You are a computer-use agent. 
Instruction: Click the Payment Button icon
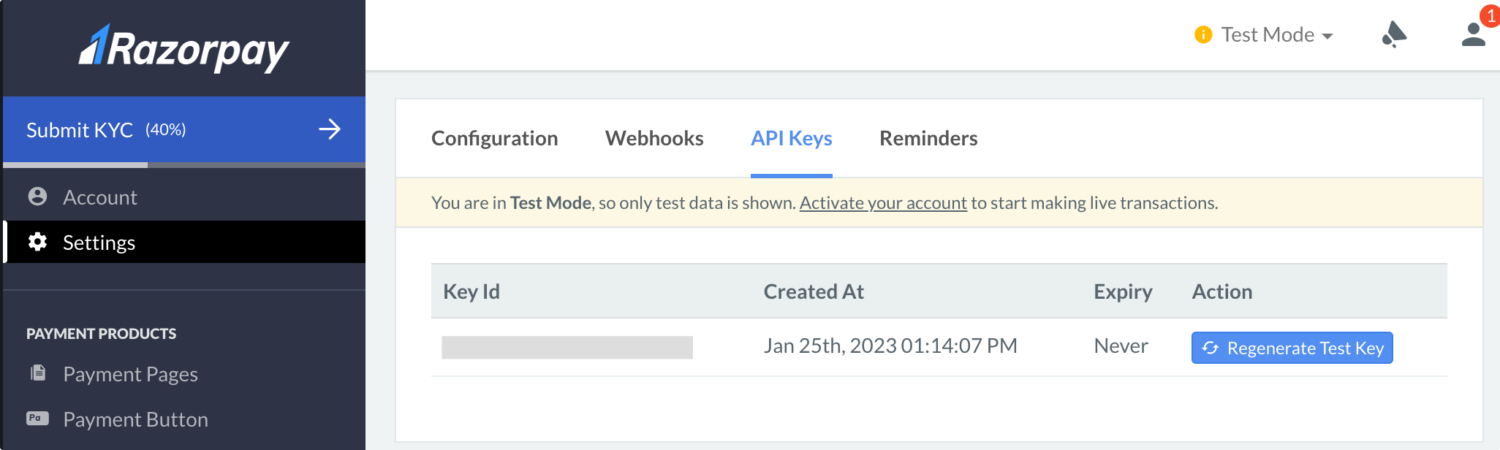tap(38, 419)
